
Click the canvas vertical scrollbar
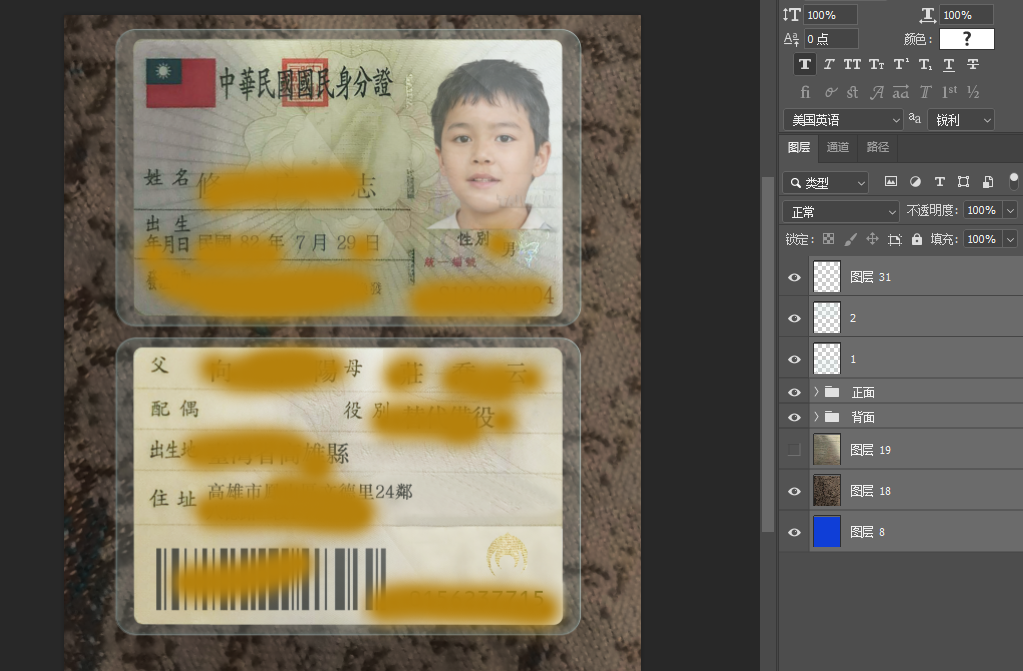click(768, 352)
